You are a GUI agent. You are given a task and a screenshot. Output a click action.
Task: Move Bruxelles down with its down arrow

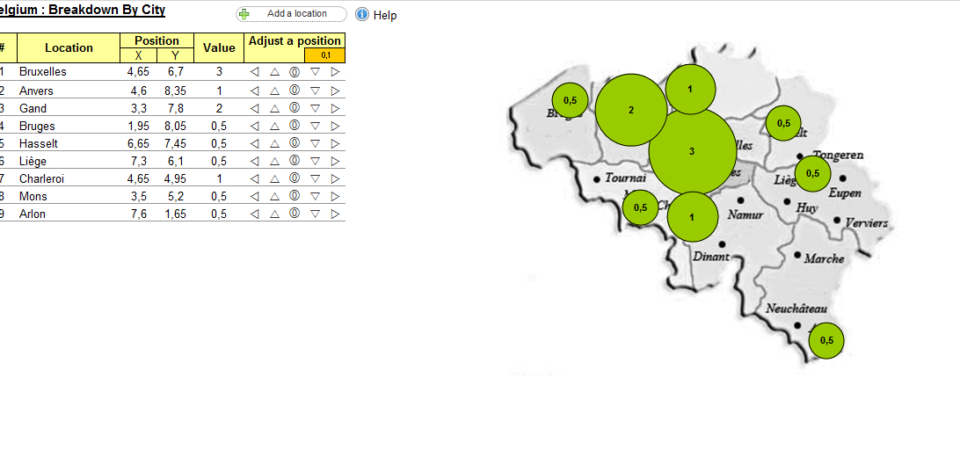[315, 72]
